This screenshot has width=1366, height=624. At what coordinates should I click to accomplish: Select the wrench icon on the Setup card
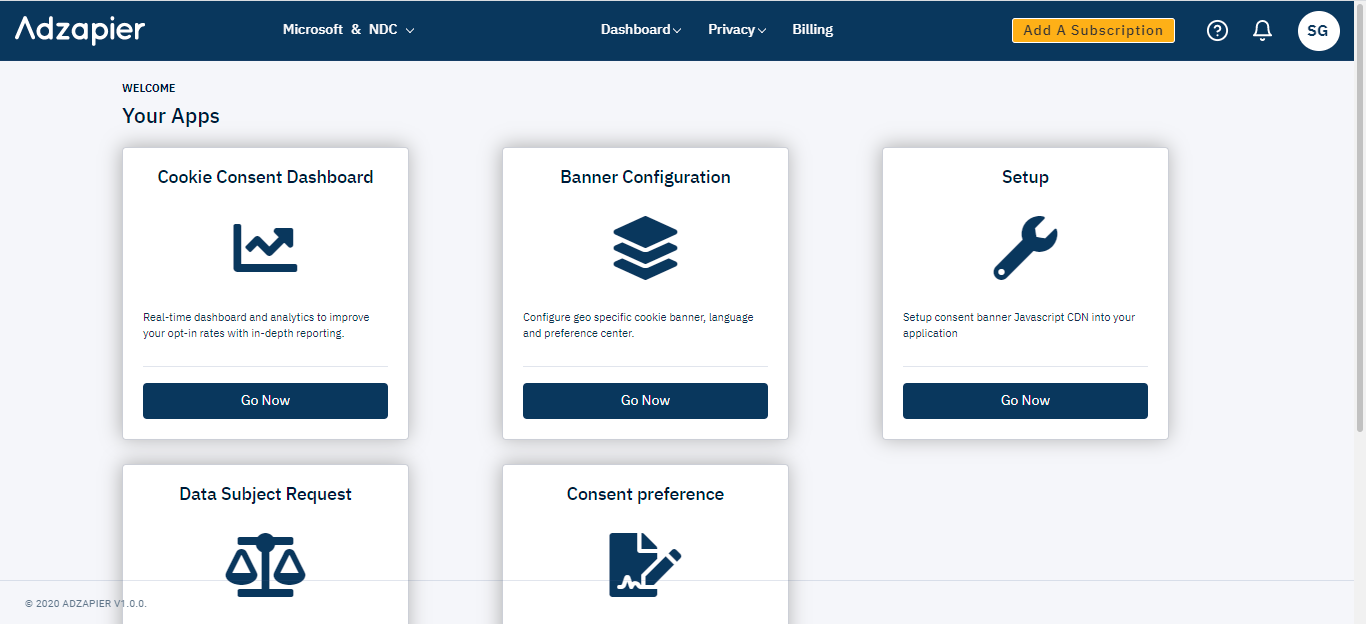[x=1024, y=246]
